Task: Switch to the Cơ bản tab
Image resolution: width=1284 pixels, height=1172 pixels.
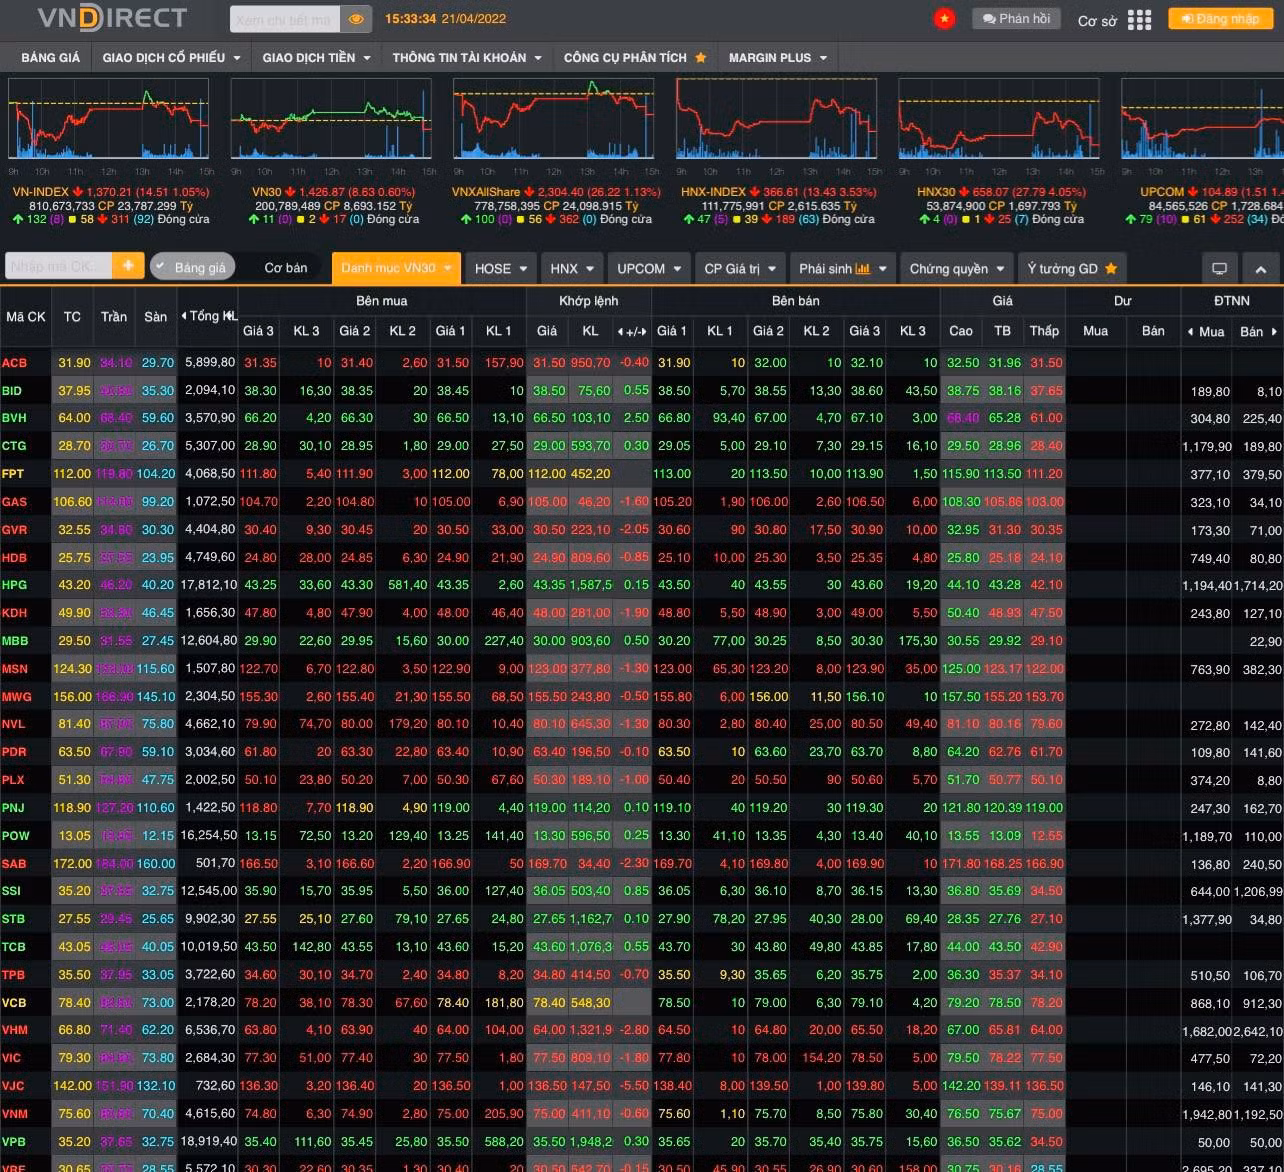Action: point(286,268)
